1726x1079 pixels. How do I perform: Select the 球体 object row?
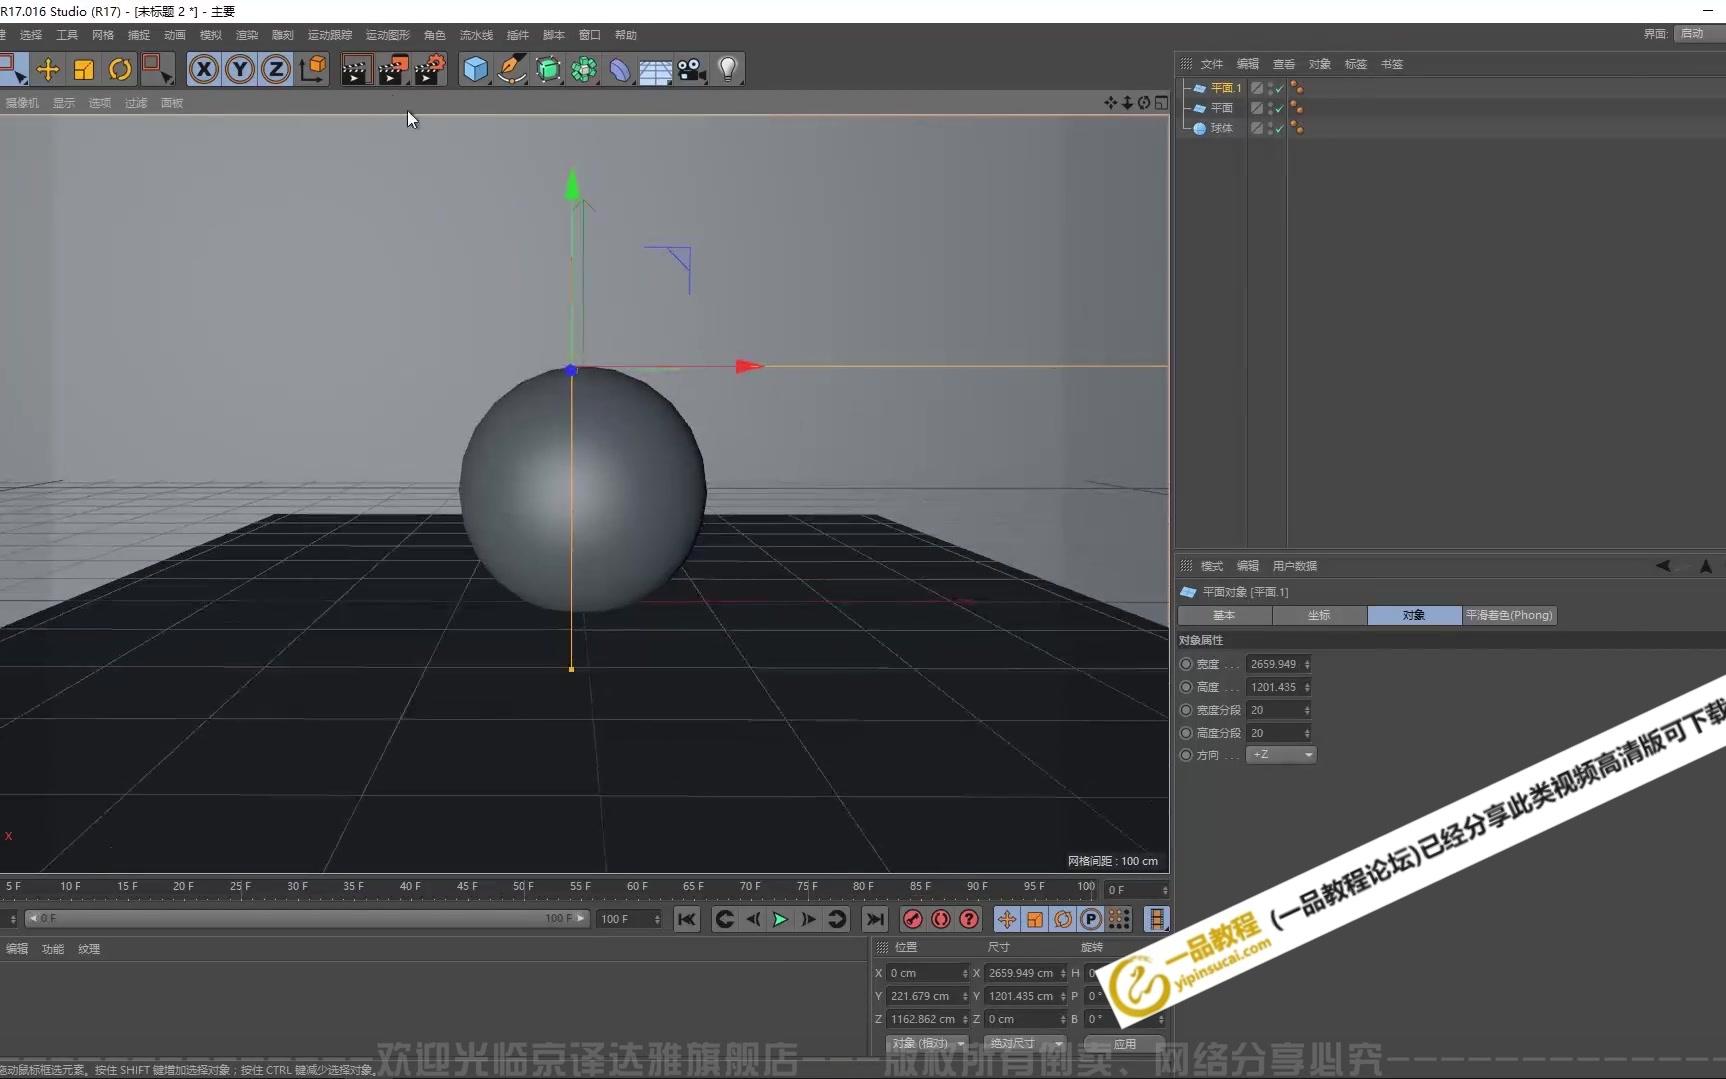pos(1222,128)
